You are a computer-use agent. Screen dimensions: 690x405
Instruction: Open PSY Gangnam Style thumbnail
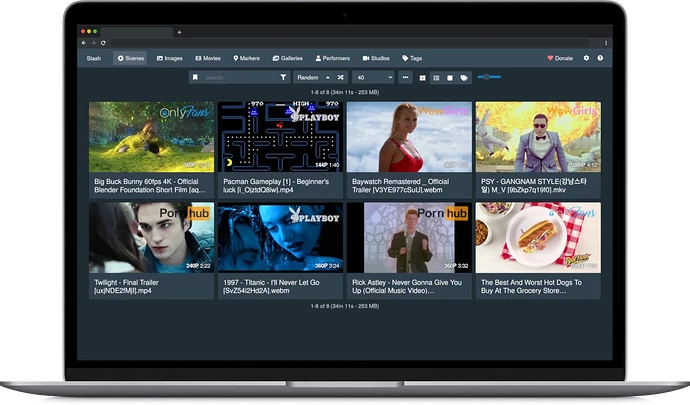click(538, 137)
